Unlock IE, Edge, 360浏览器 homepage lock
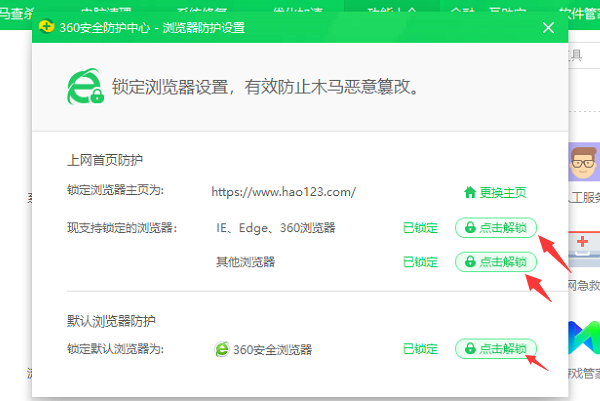600x401 pixels. tap(496, 228)
